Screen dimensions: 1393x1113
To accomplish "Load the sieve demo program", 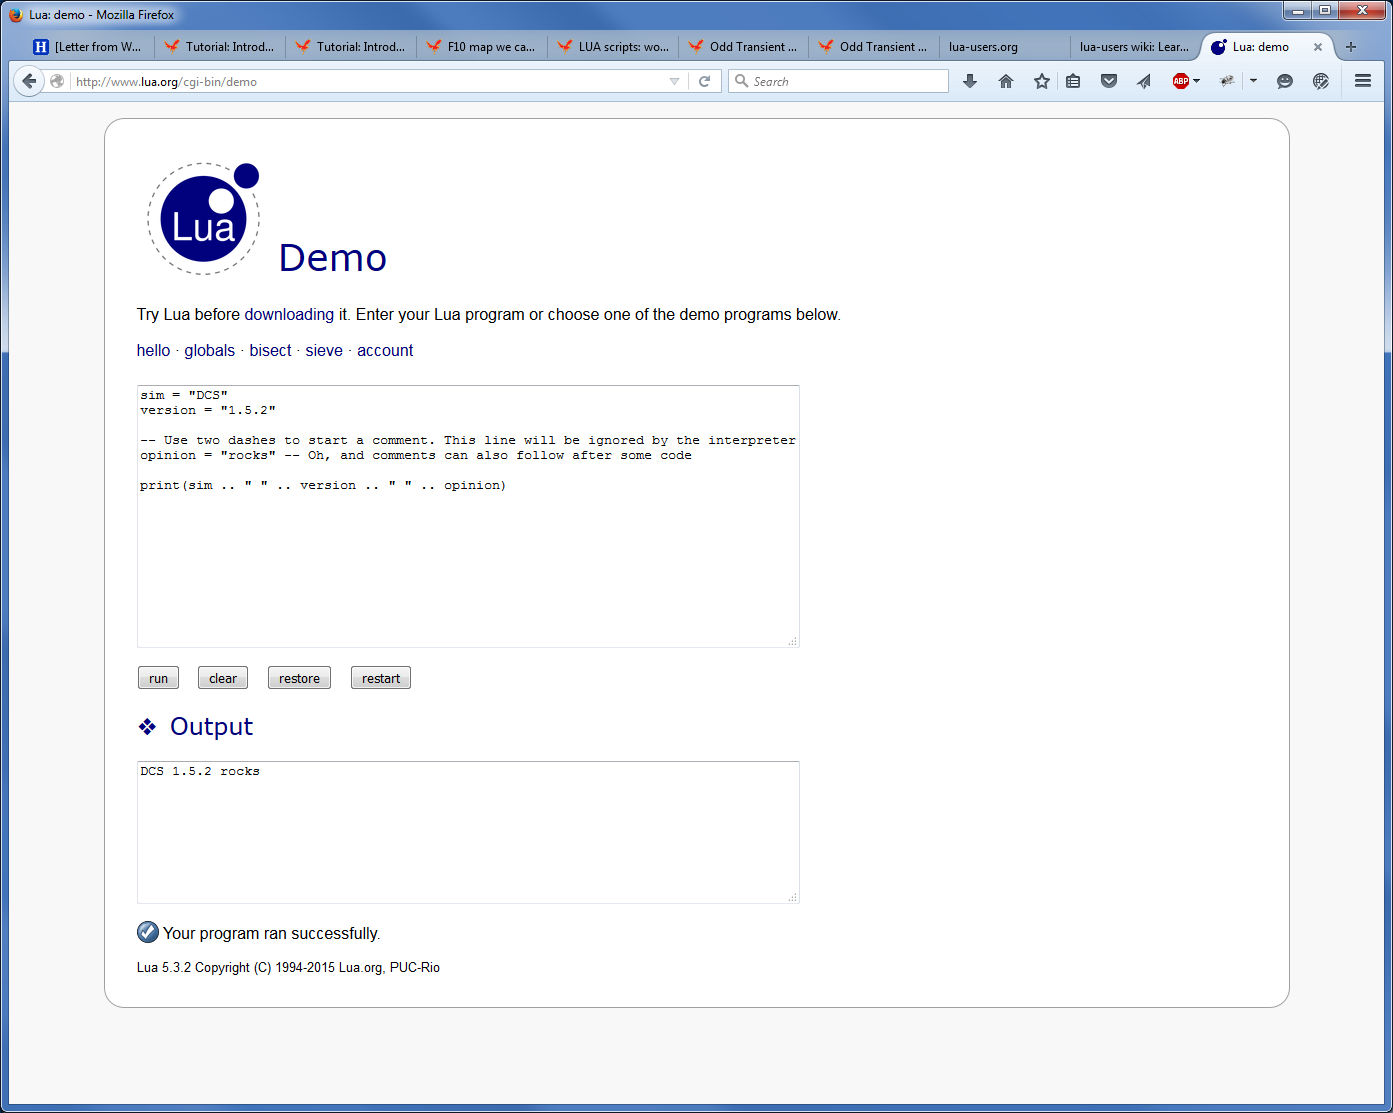I will tap(324, 350).
